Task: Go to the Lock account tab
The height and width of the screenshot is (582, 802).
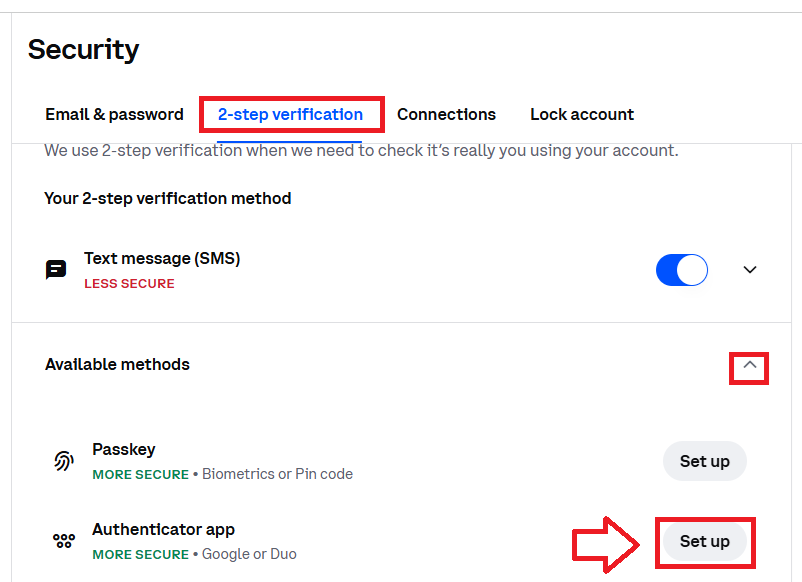Action: [582, 114]
